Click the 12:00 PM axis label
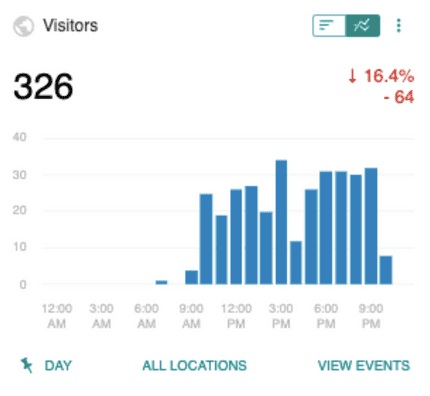This screenshot has height=396, width=430. [x=236, y=316]
